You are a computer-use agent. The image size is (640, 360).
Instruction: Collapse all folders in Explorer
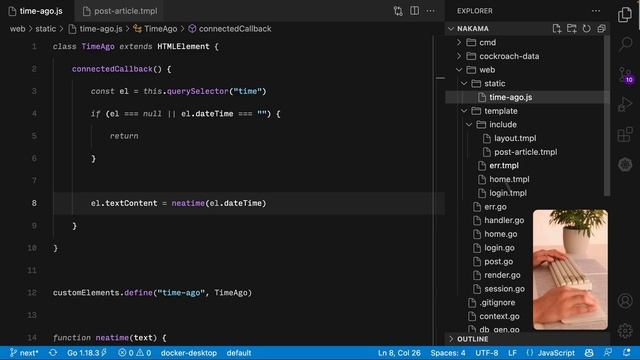point(601,29)
